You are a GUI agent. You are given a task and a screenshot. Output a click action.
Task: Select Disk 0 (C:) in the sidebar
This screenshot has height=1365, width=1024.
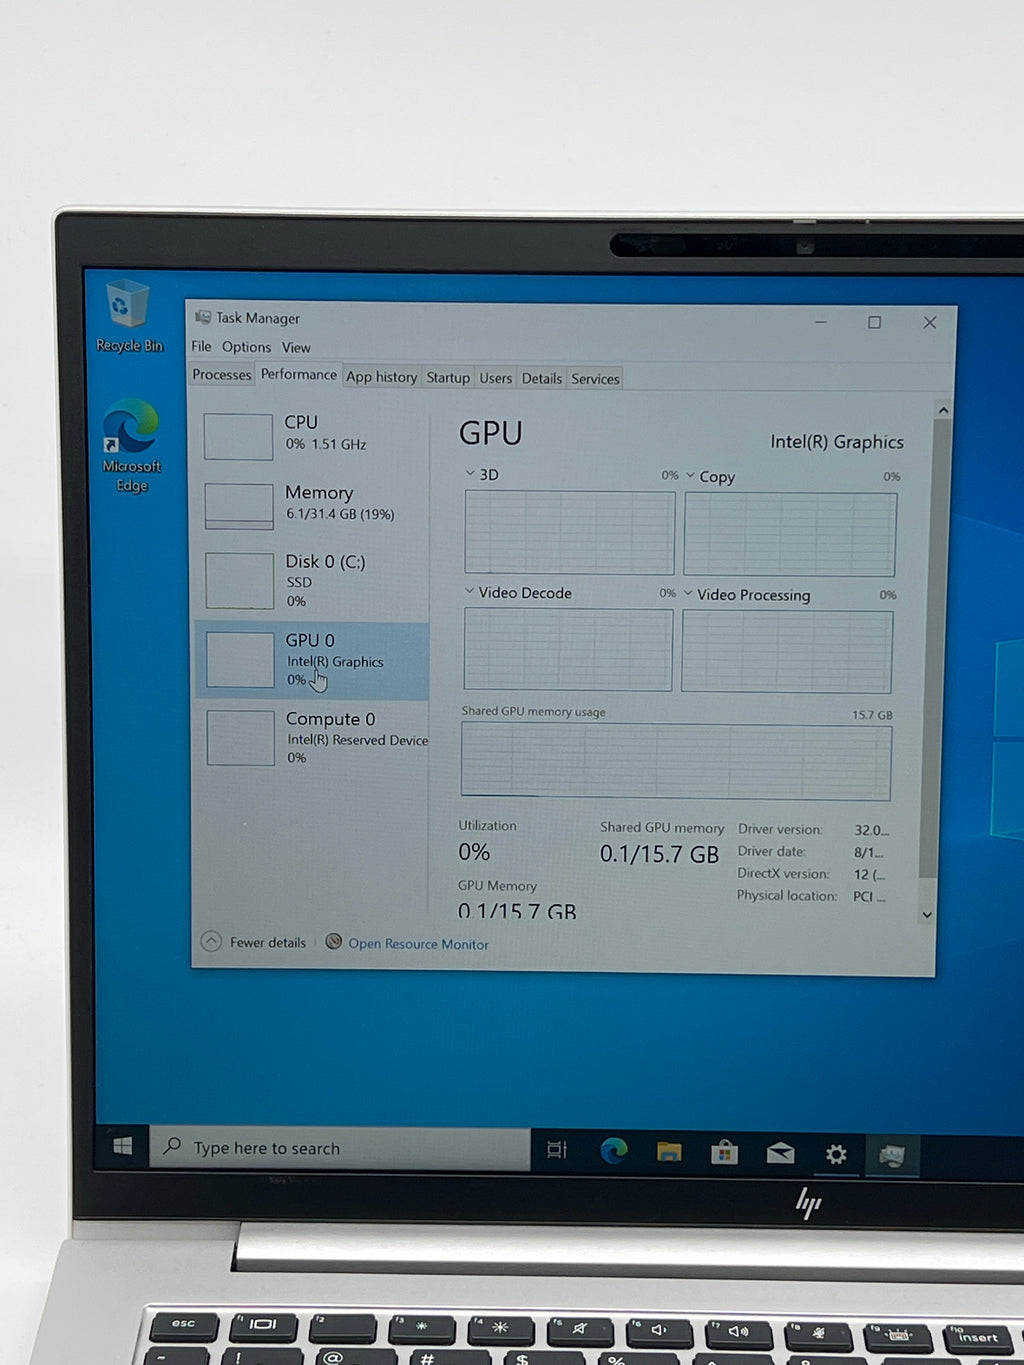click(x=311, y=580)
